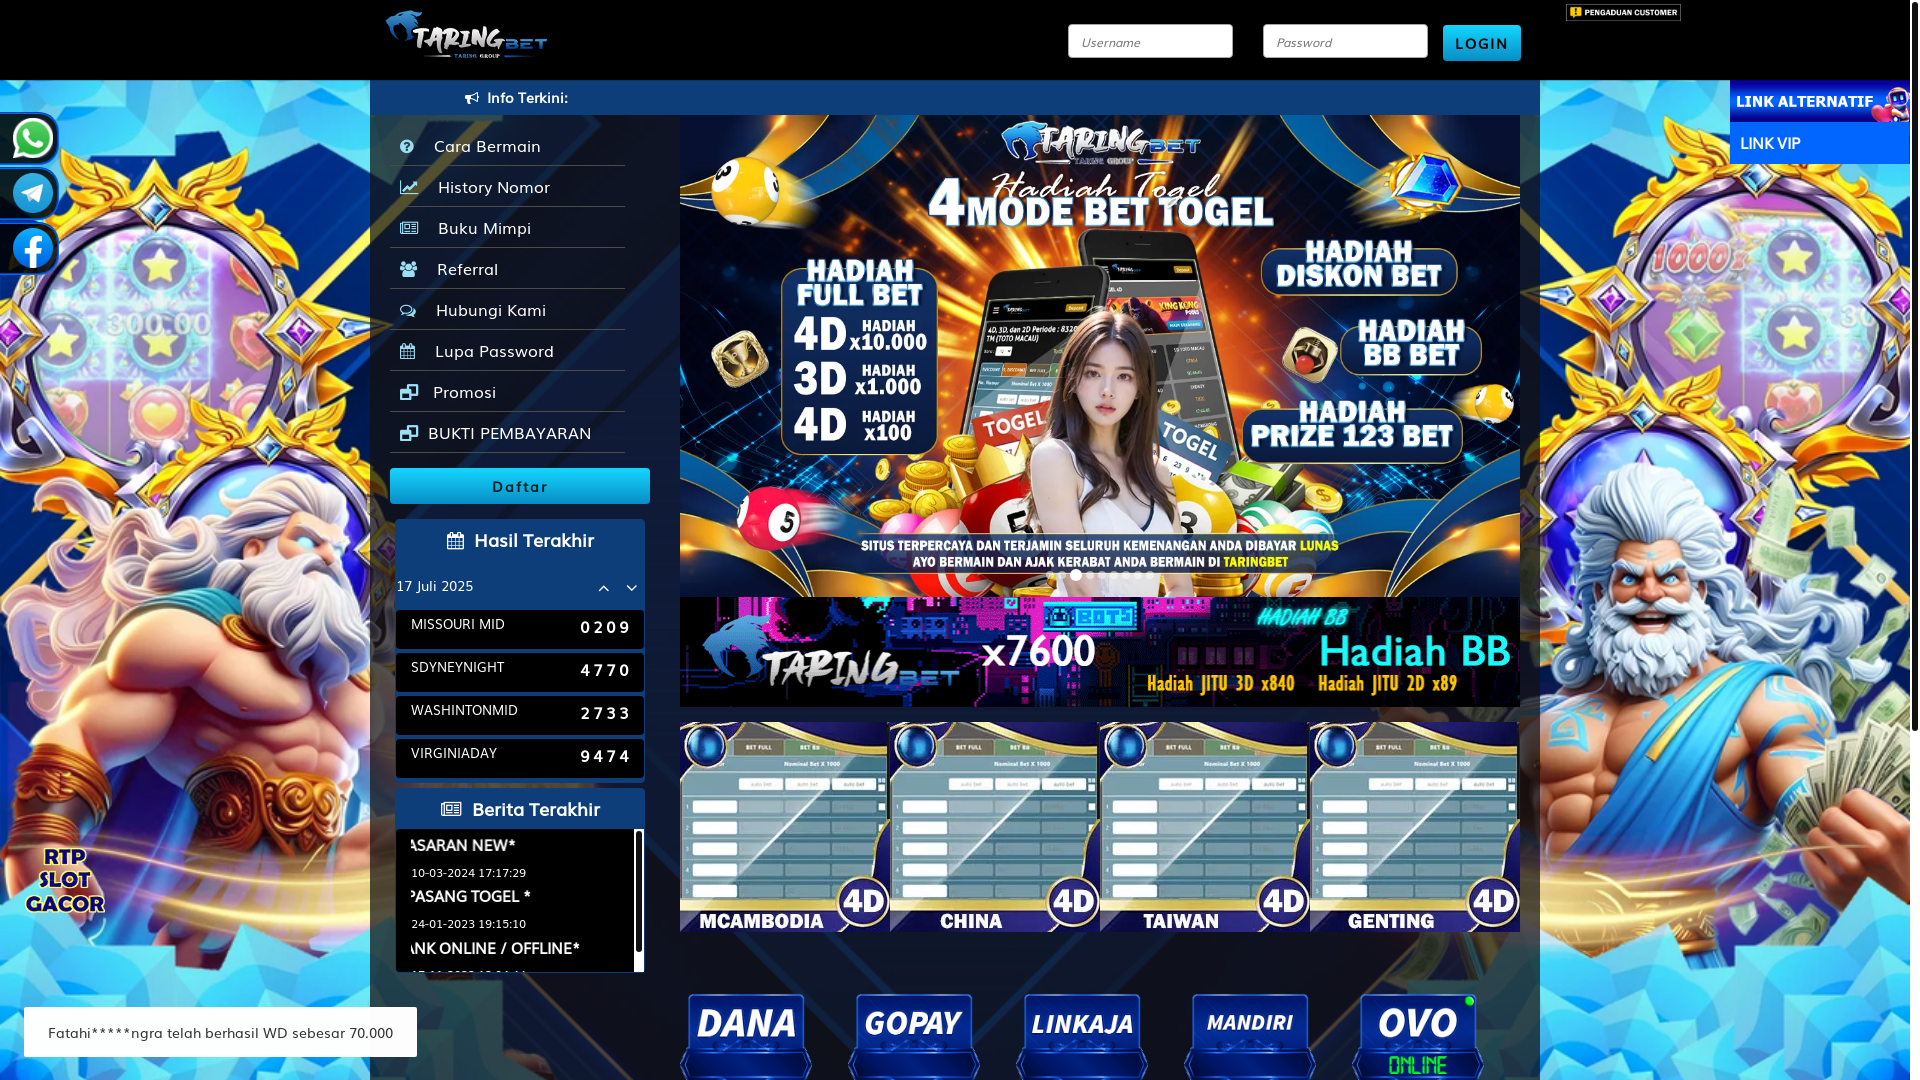Select the SDYNEYNIGHT 4770 result row
The image size is (1920, 1080).
(x=520, y=672)
